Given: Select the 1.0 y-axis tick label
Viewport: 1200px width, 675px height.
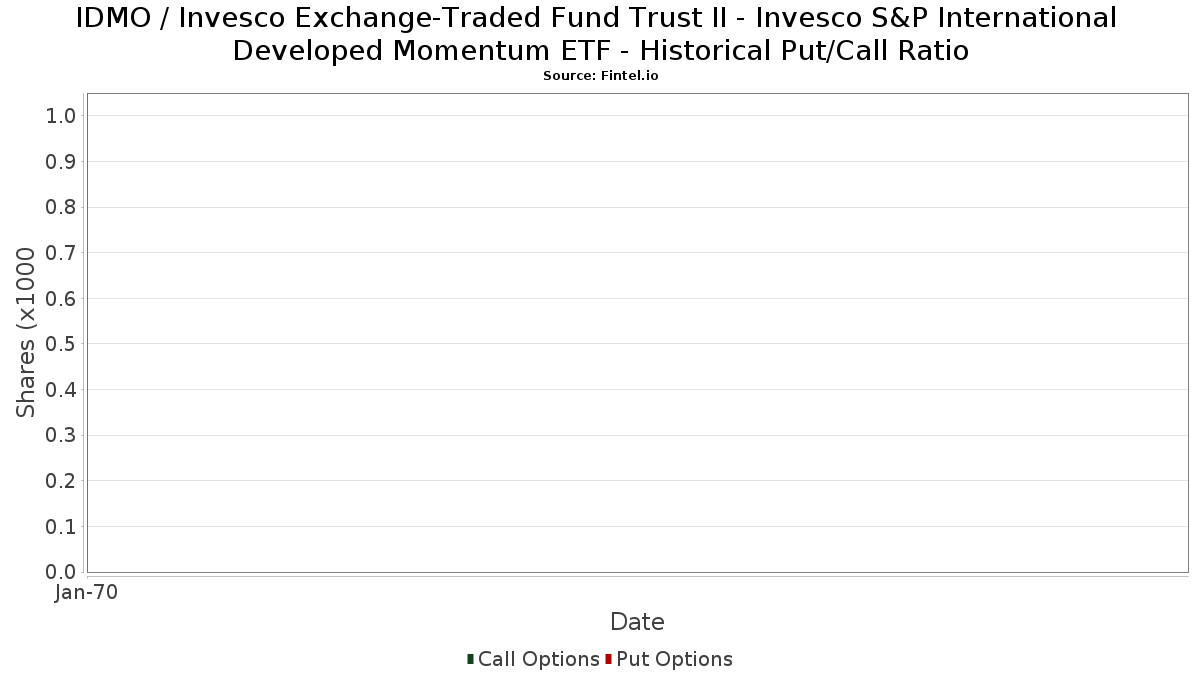Looking at the screenshot, I should (61, 116).
